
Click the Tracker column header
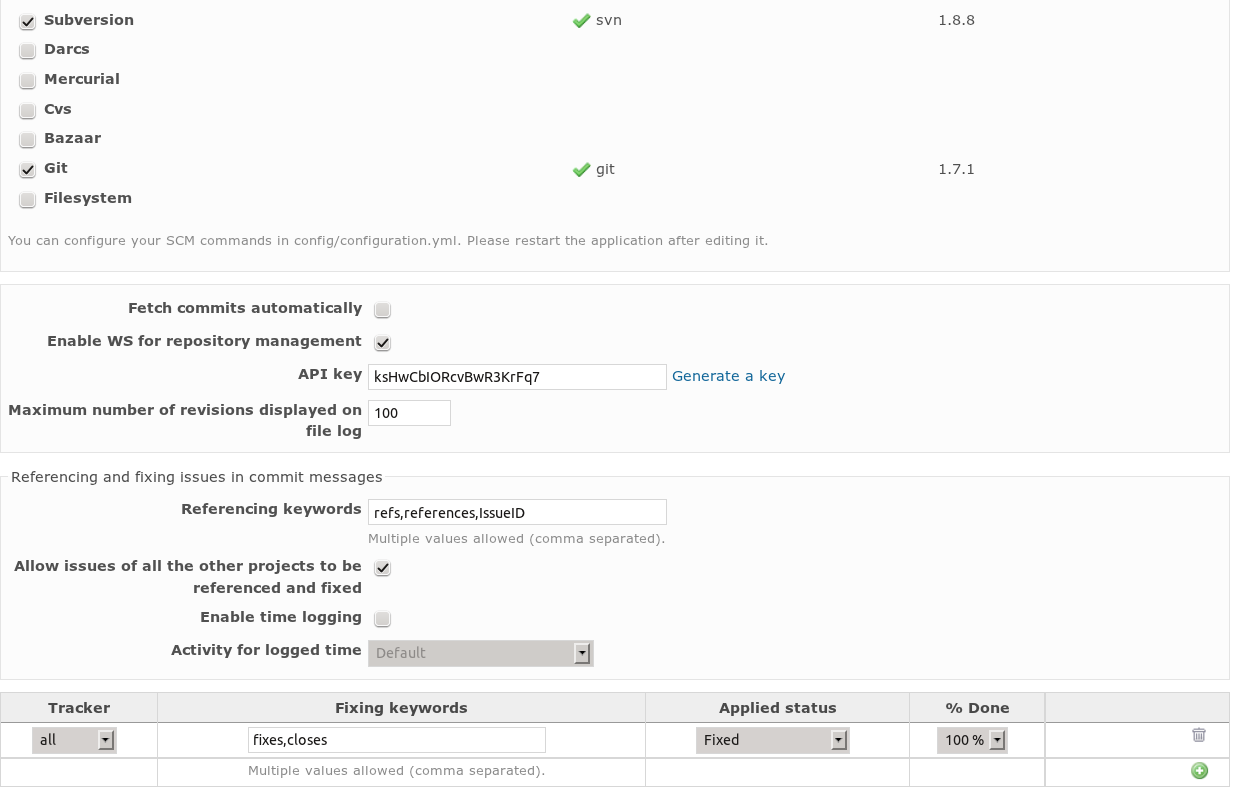(x=79, y=708)
